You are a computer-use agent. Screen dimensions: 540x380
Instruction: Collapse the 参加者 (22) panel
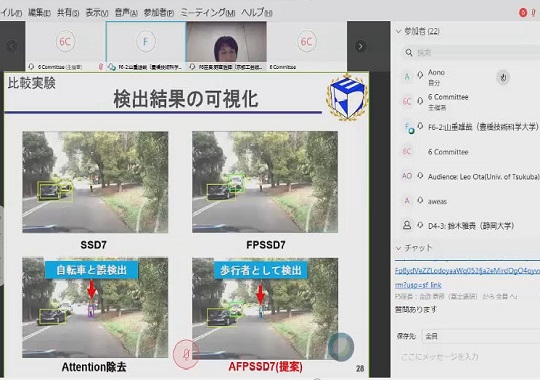tap(398, 31)
